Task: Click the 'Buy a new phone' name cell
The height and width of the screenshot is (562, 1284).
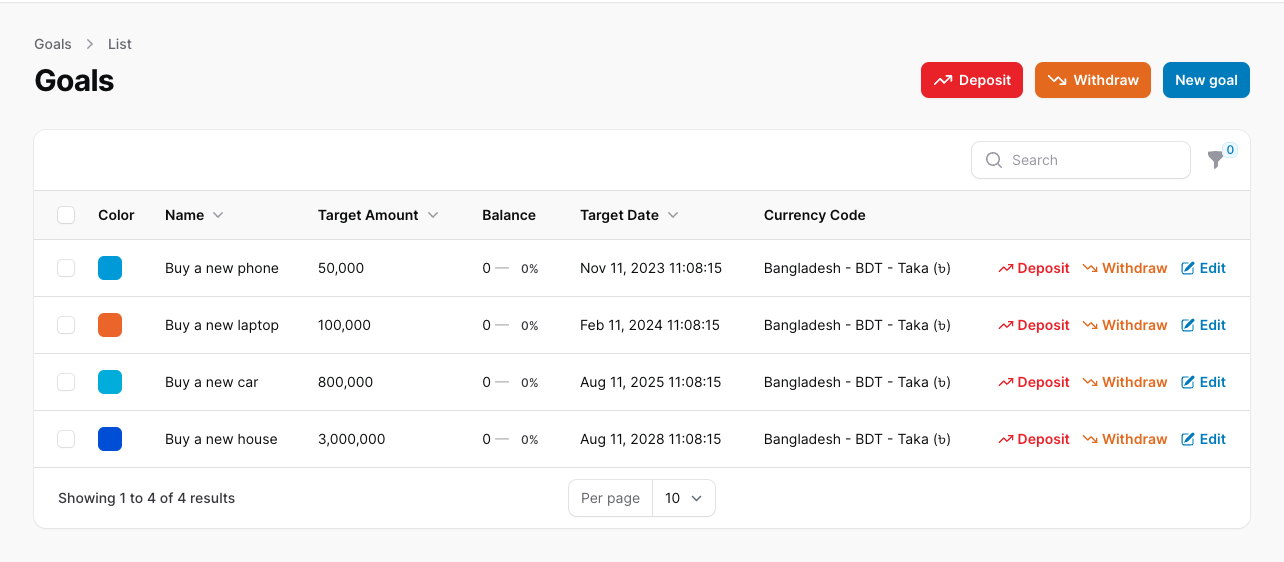Action: click(222, 268)
